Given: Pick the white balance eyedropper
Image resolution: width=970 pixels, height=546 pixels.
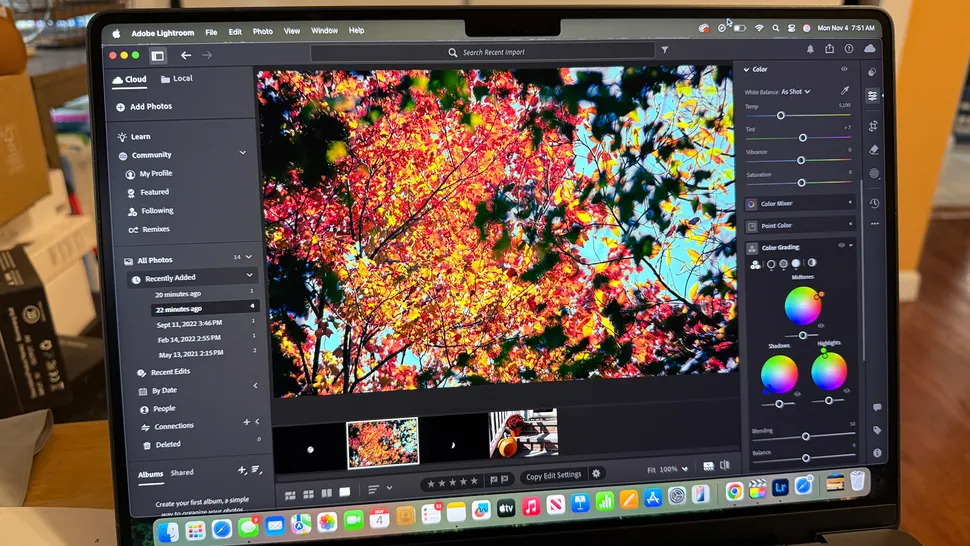Looking at the screenshot, I should pyautogui.click(x=845, y=90).
